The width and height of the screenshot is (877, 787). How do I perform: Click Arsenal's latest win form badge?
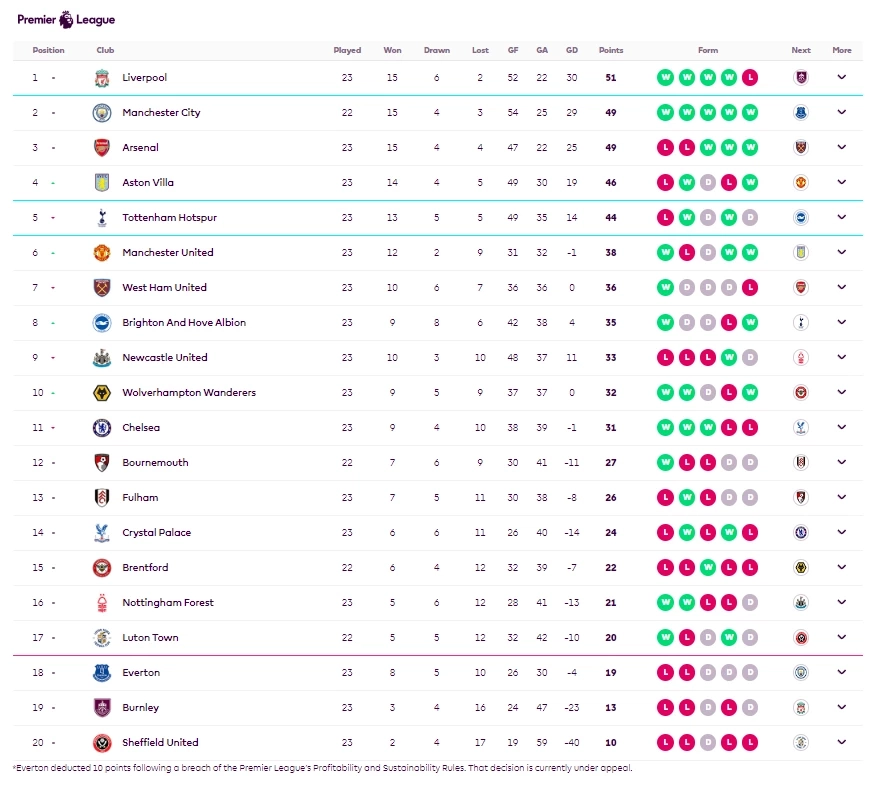coord(750,148)
